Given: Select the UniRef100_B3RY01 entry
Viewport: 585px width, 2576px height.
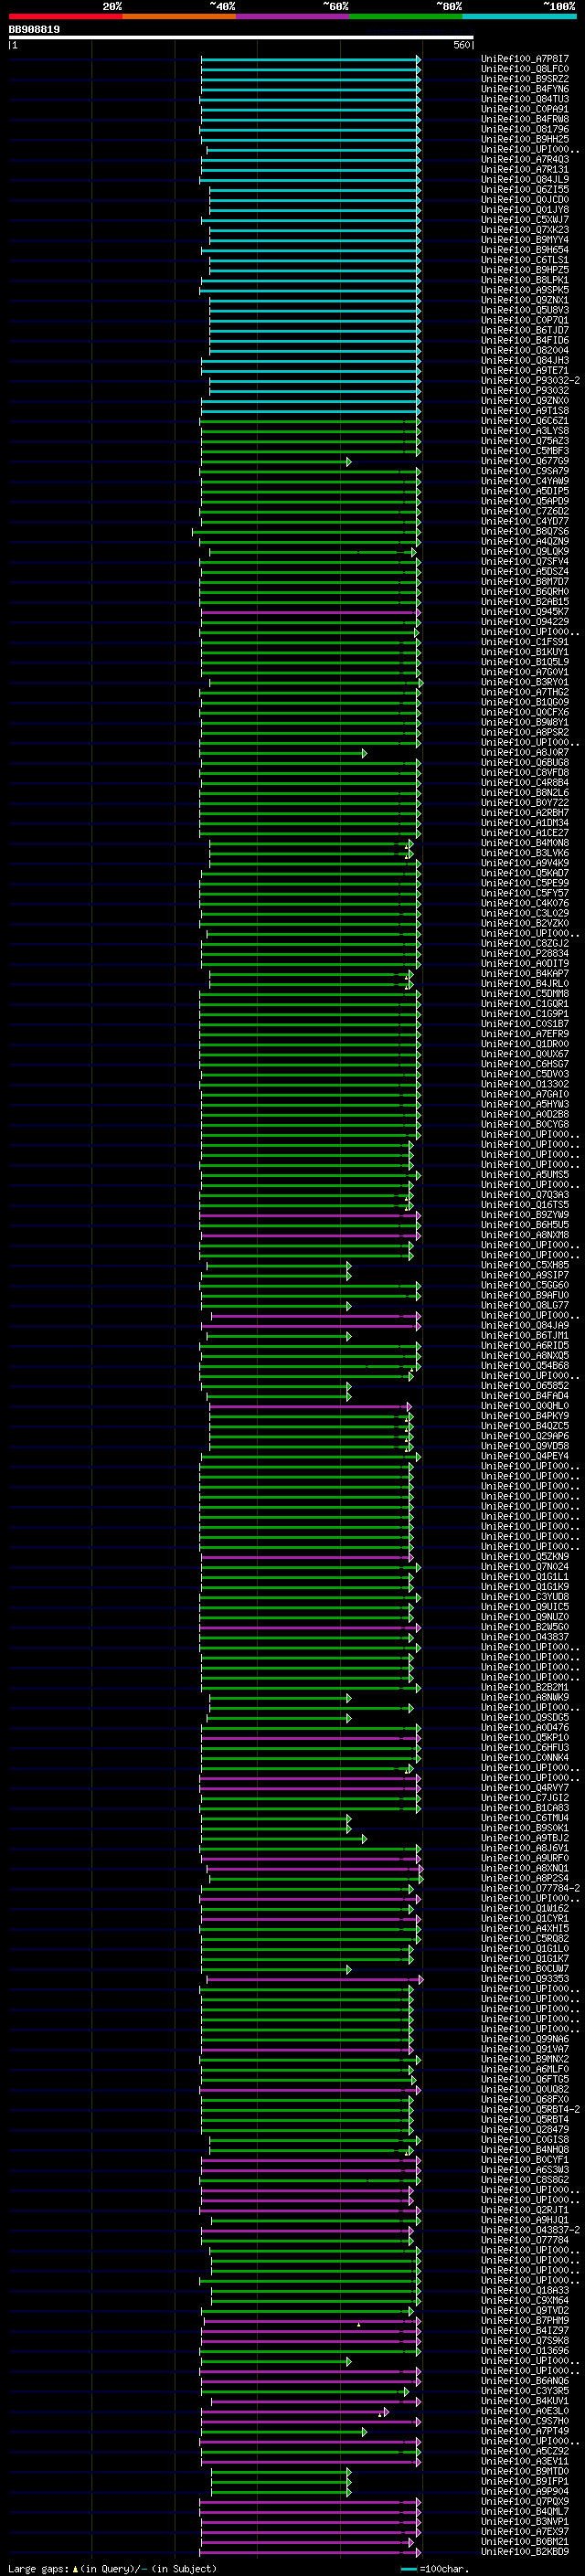Looking at the screenshot, I should coord(524,683).
